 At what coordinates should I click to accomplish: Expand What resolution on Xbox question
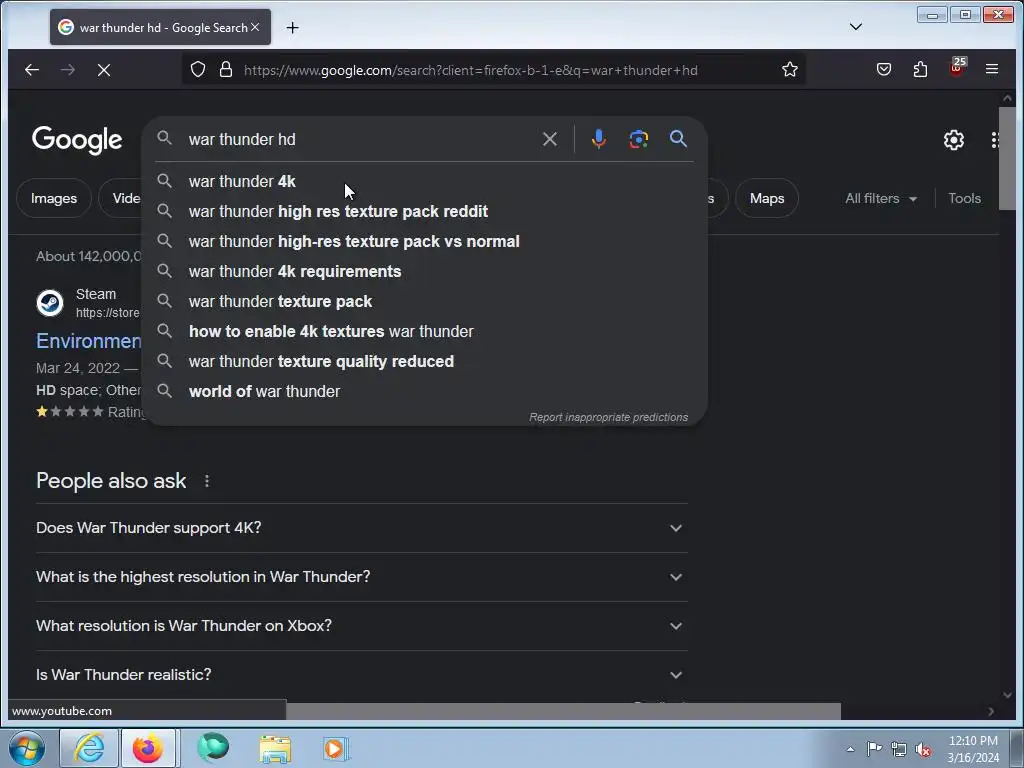(362, 626)
